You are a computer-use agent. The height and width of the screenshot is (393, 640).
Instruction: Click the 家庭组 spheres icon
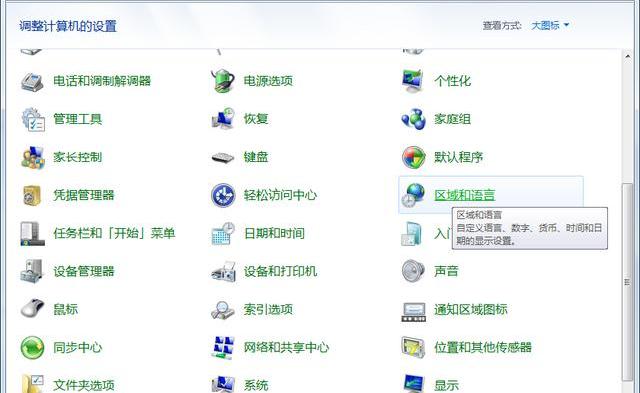tap(413, 119)
